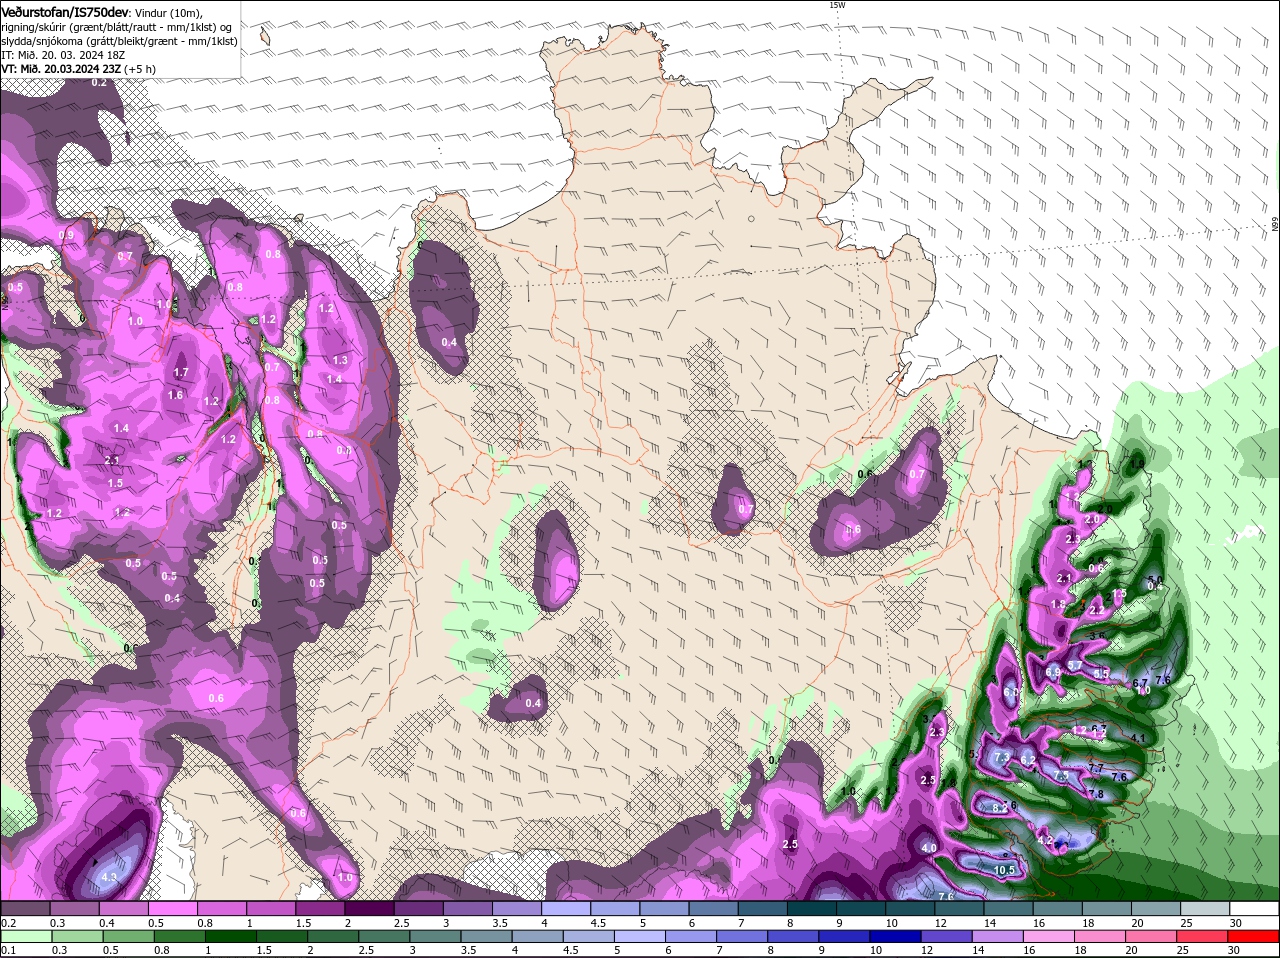Viewport: 1280px width, 958px height.
Task: Click the 0.9 snowfall value on map
Action: [x=67, y=235]
